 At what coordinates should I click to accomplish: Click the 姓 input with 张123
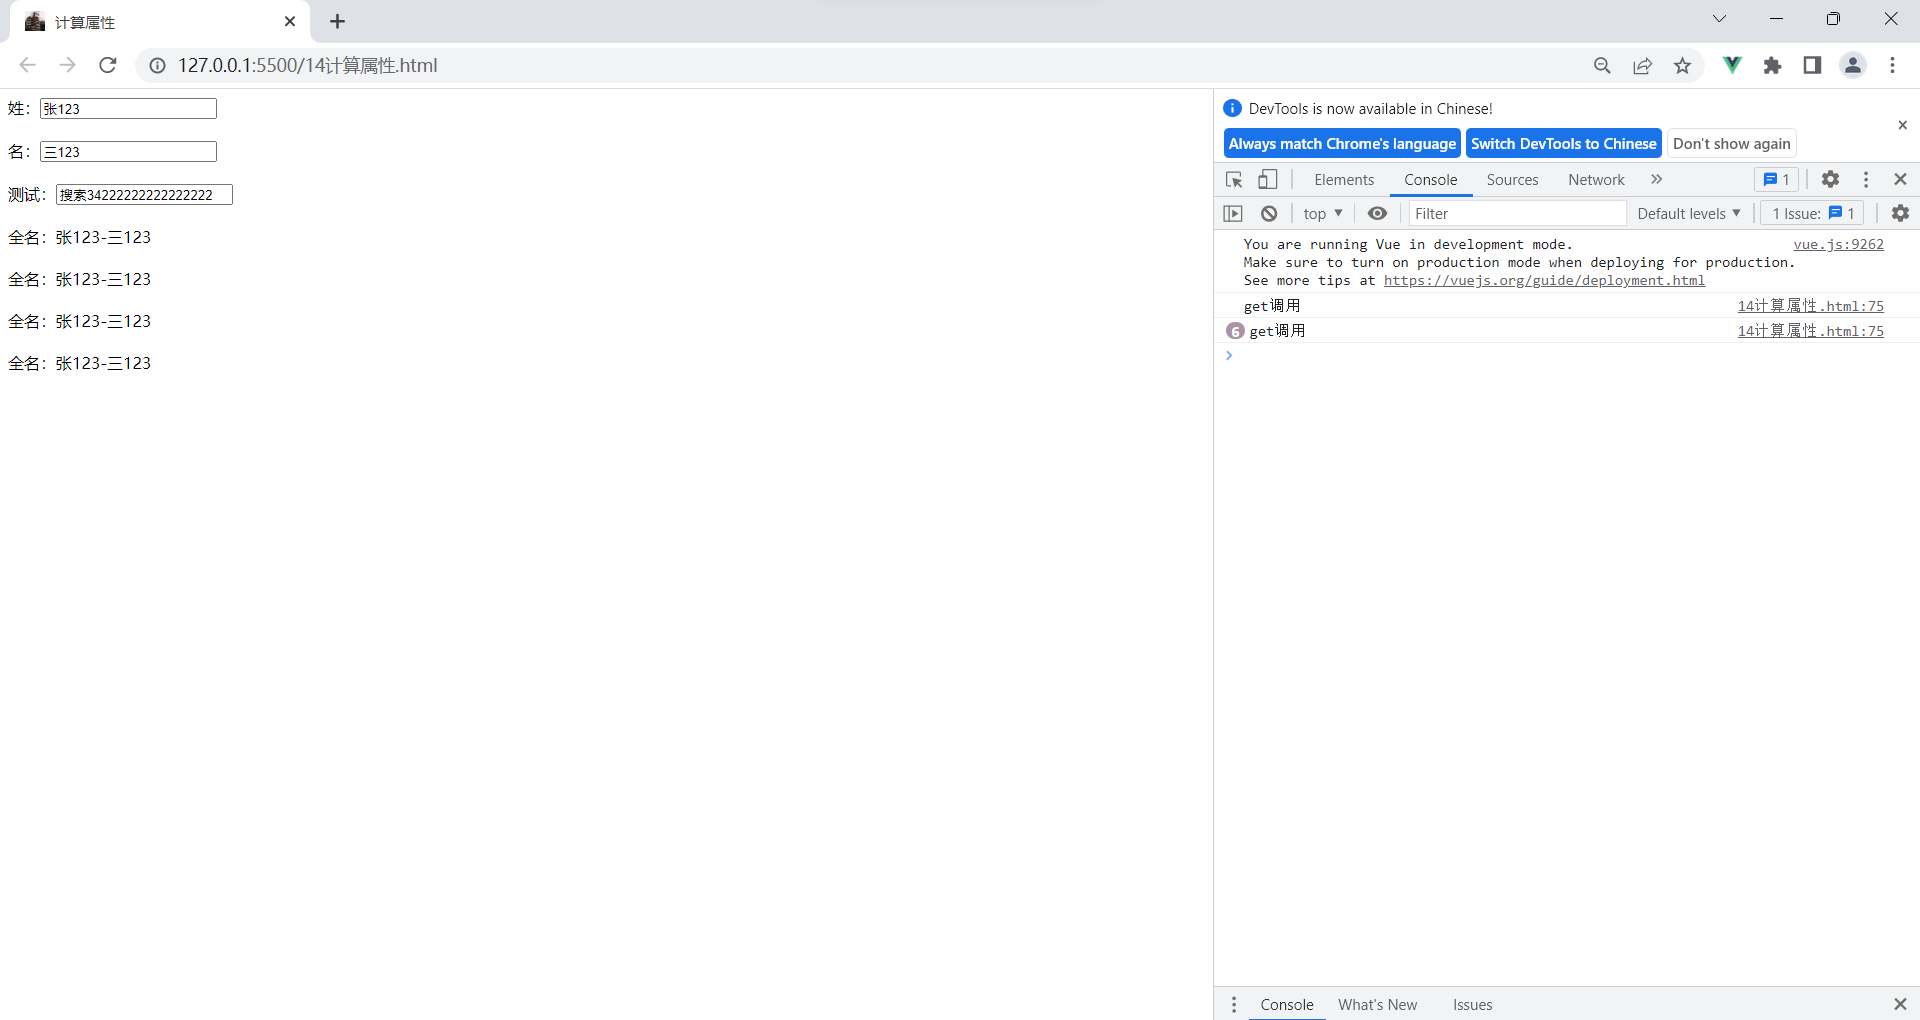click(128, 108)
